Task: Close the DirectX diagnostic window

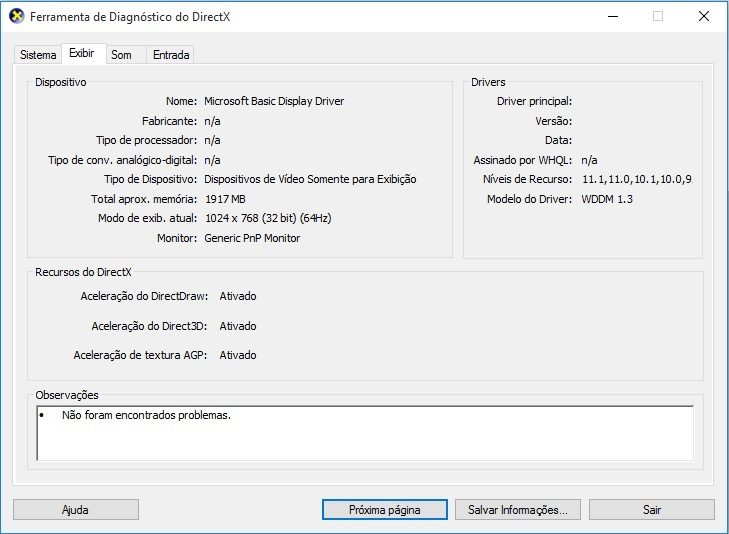Action: [x=703, y=16]
